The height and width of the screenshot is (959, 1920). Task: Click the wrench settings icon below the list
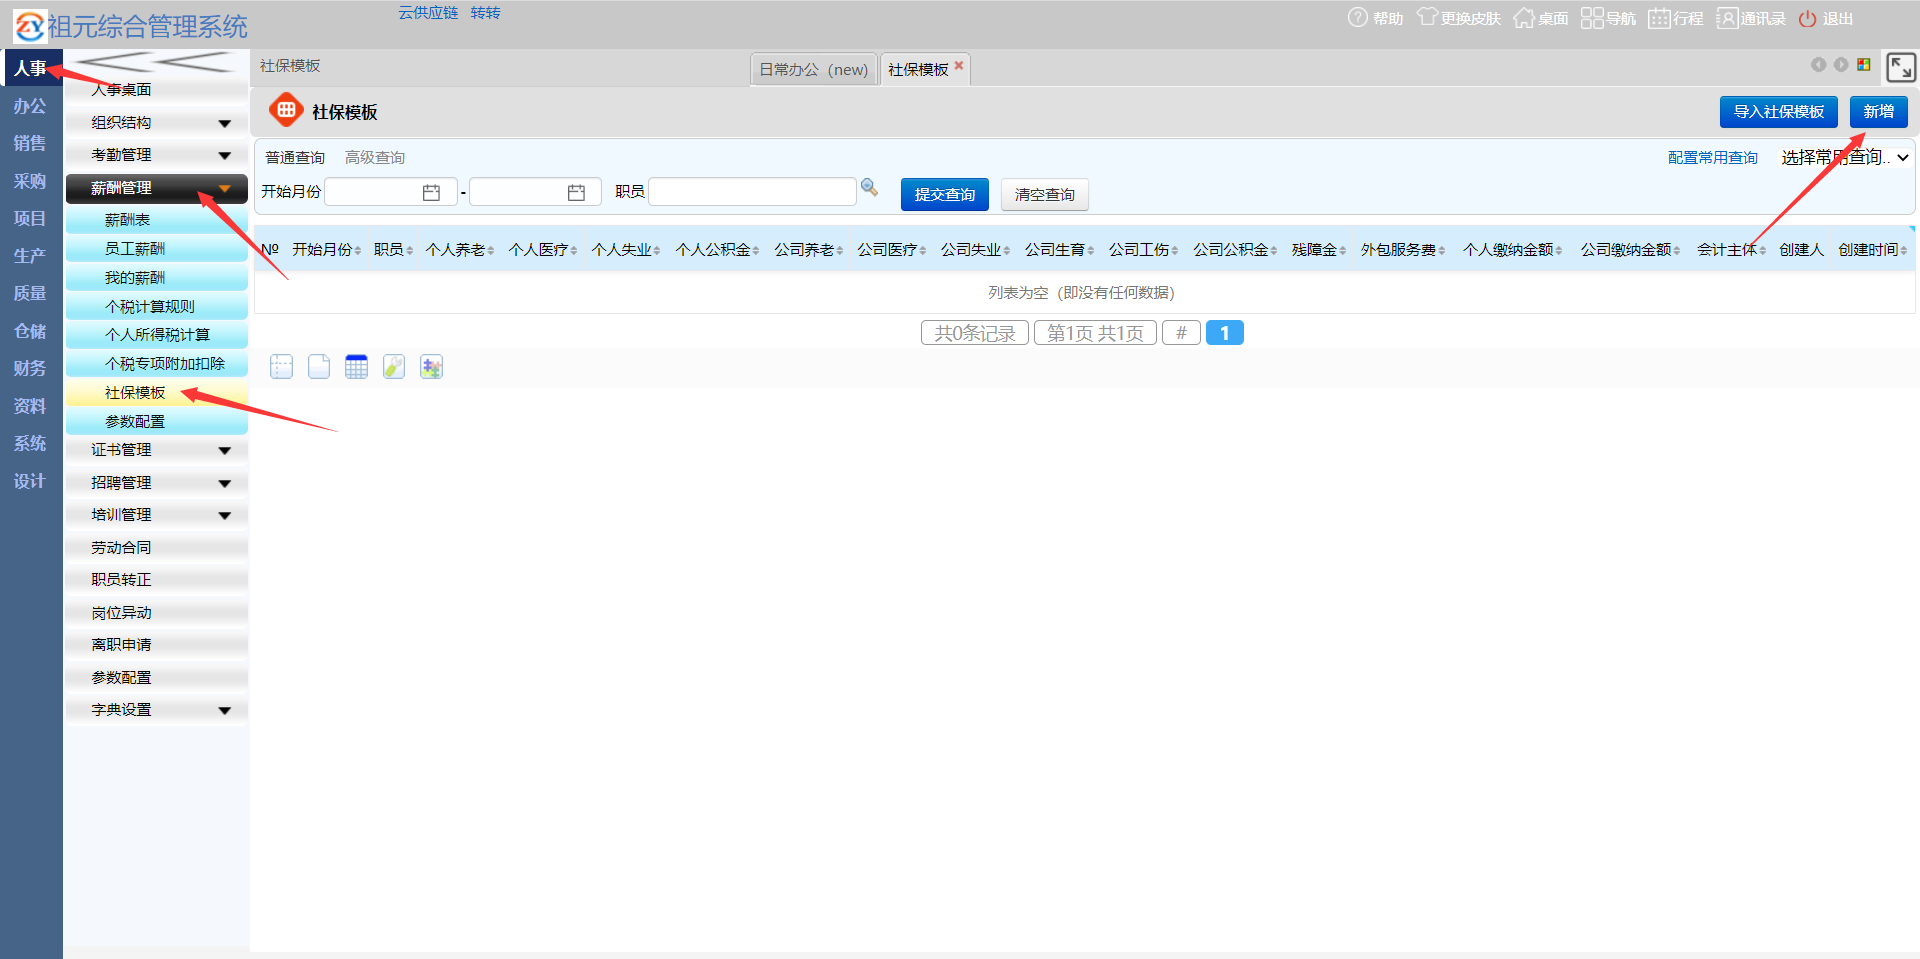tap(394, 367)
